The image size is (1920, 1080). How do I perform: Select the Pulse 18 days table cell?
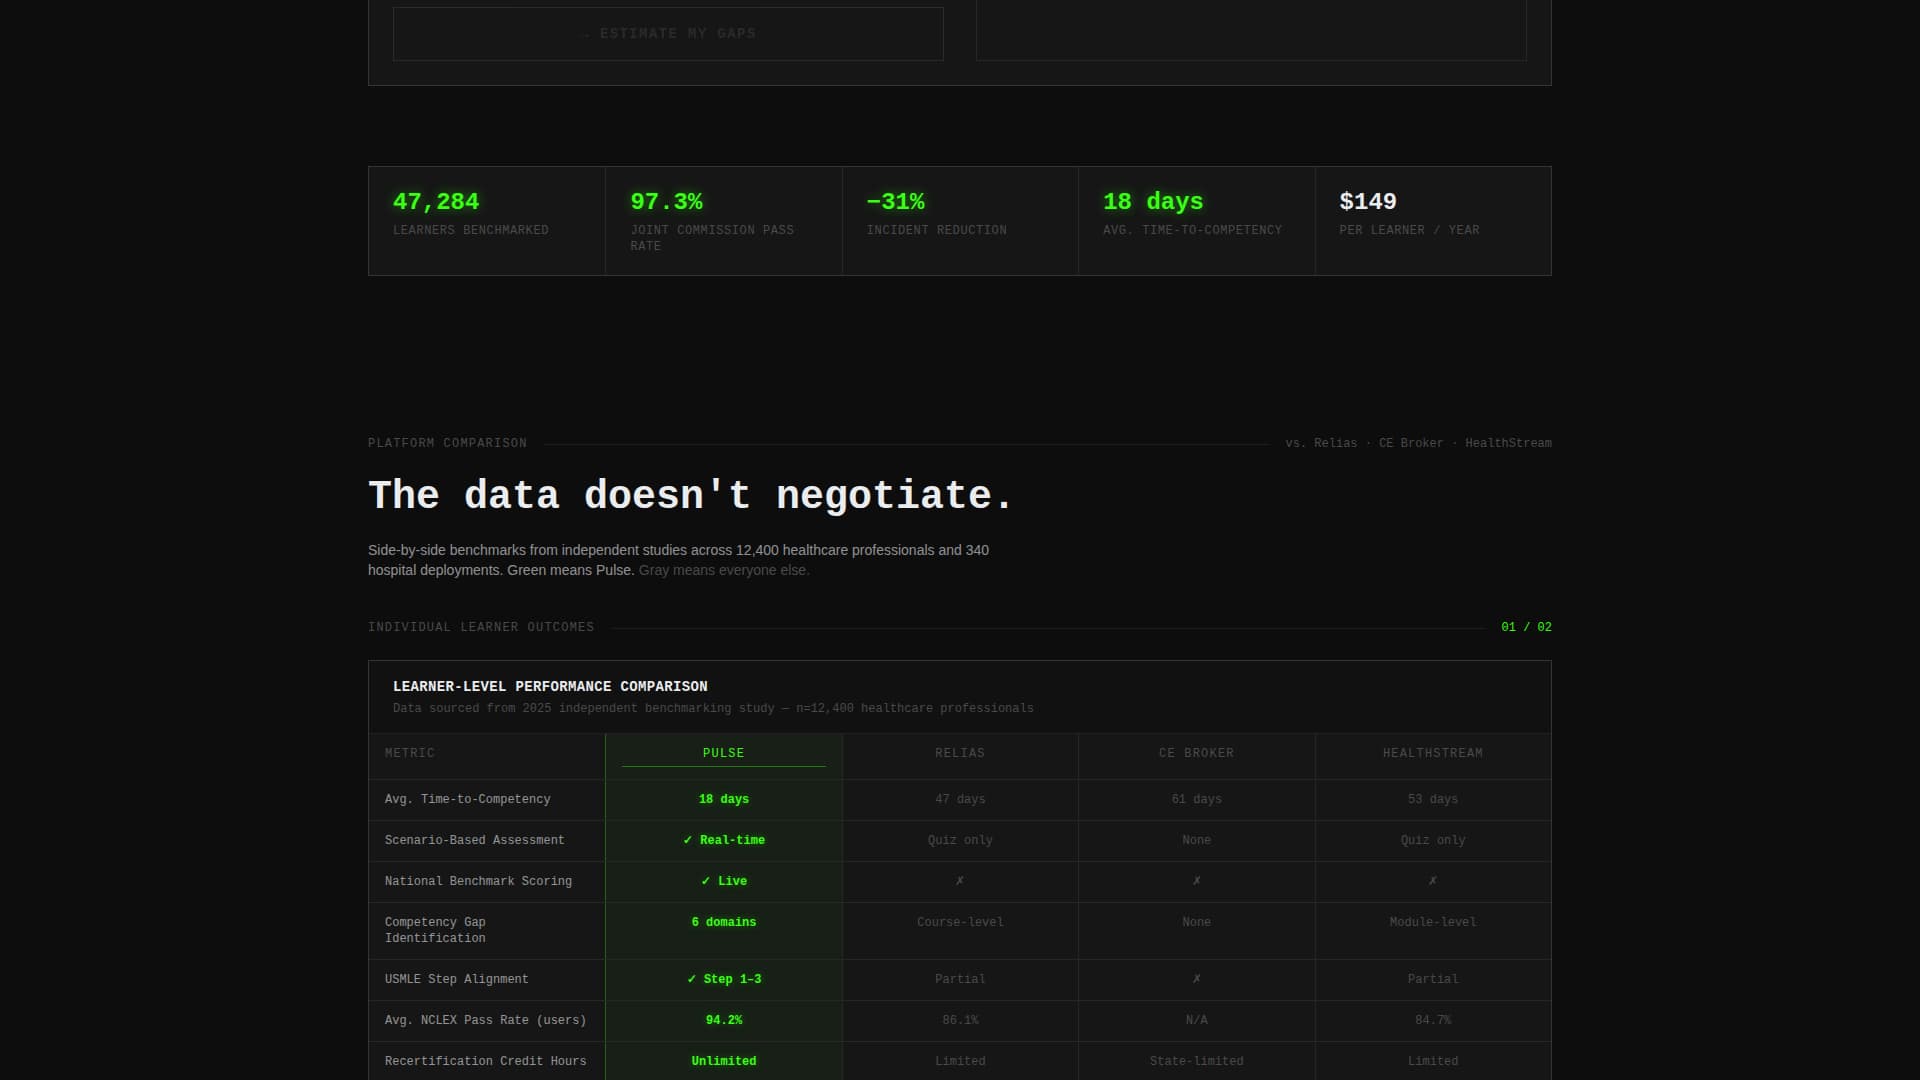pos(724,800)
